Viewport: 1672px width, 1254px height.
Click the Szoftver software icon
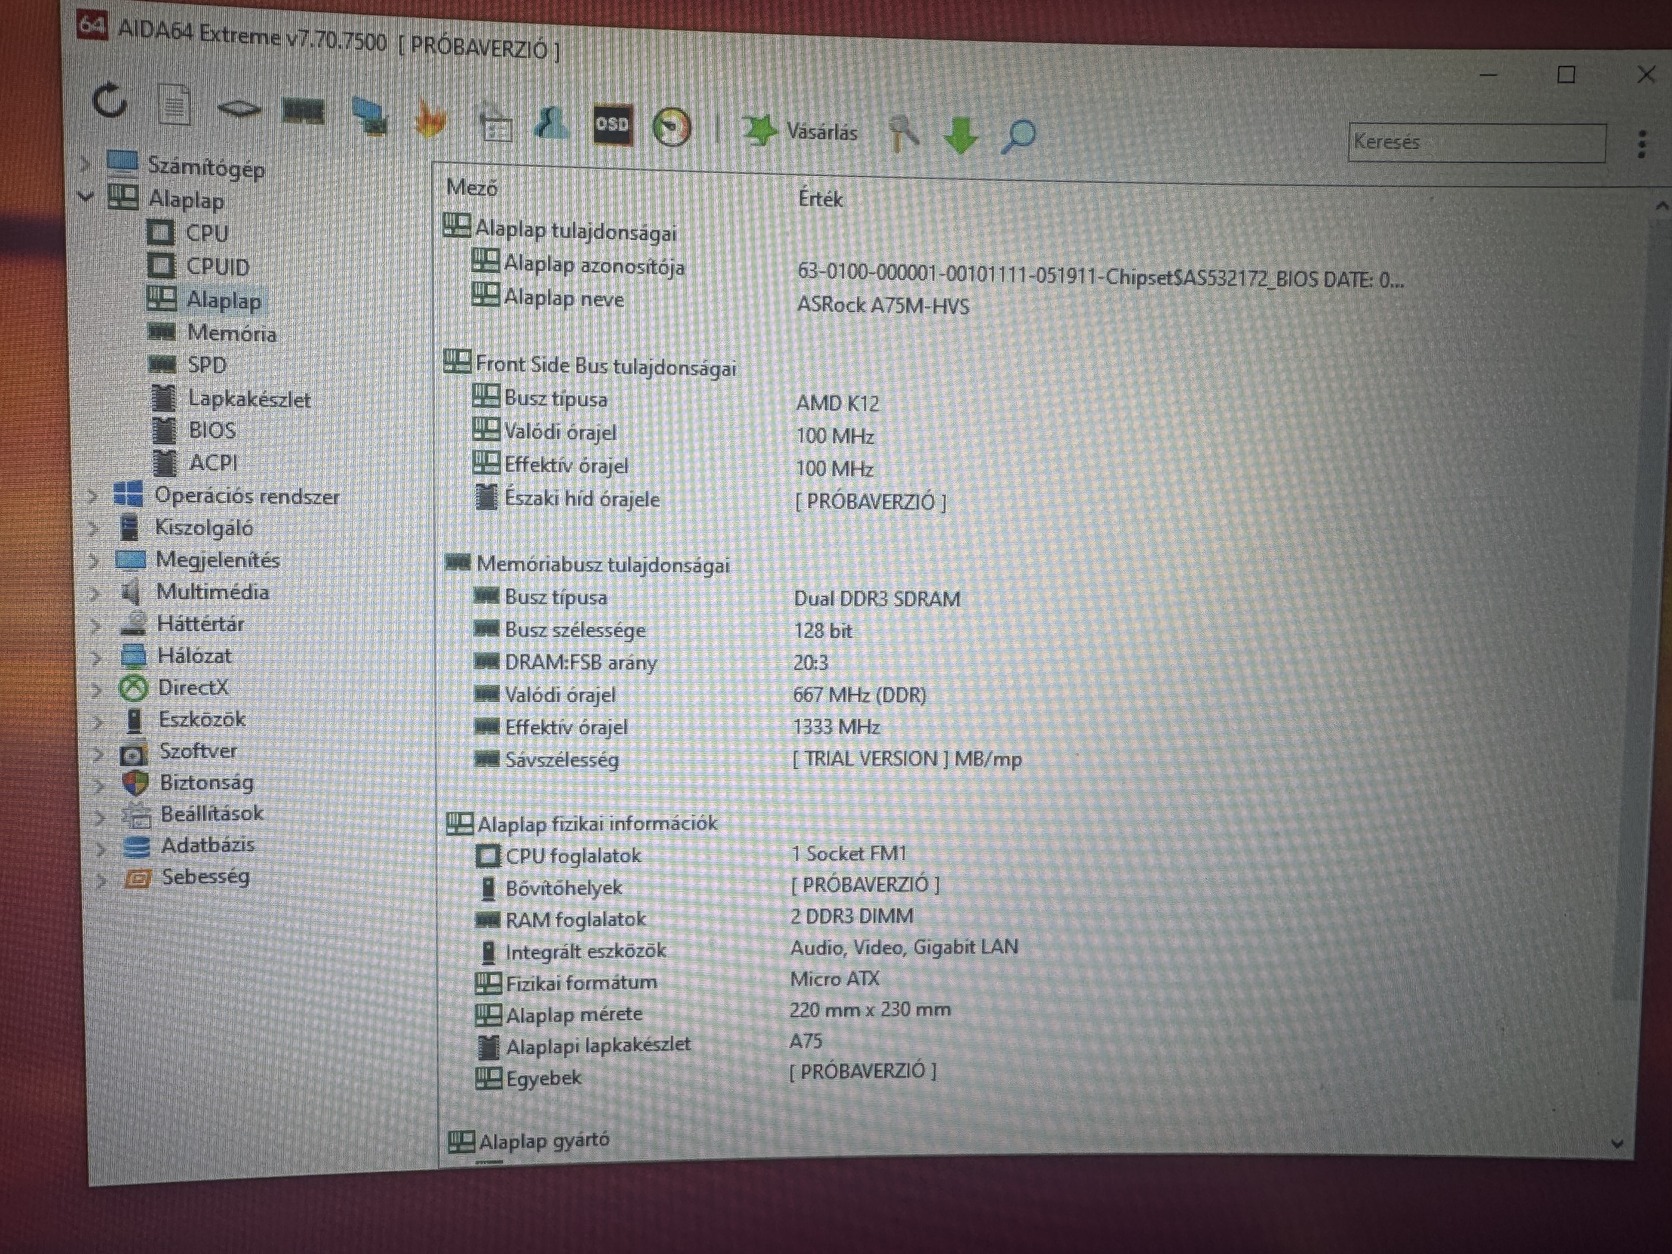point(134,751)
